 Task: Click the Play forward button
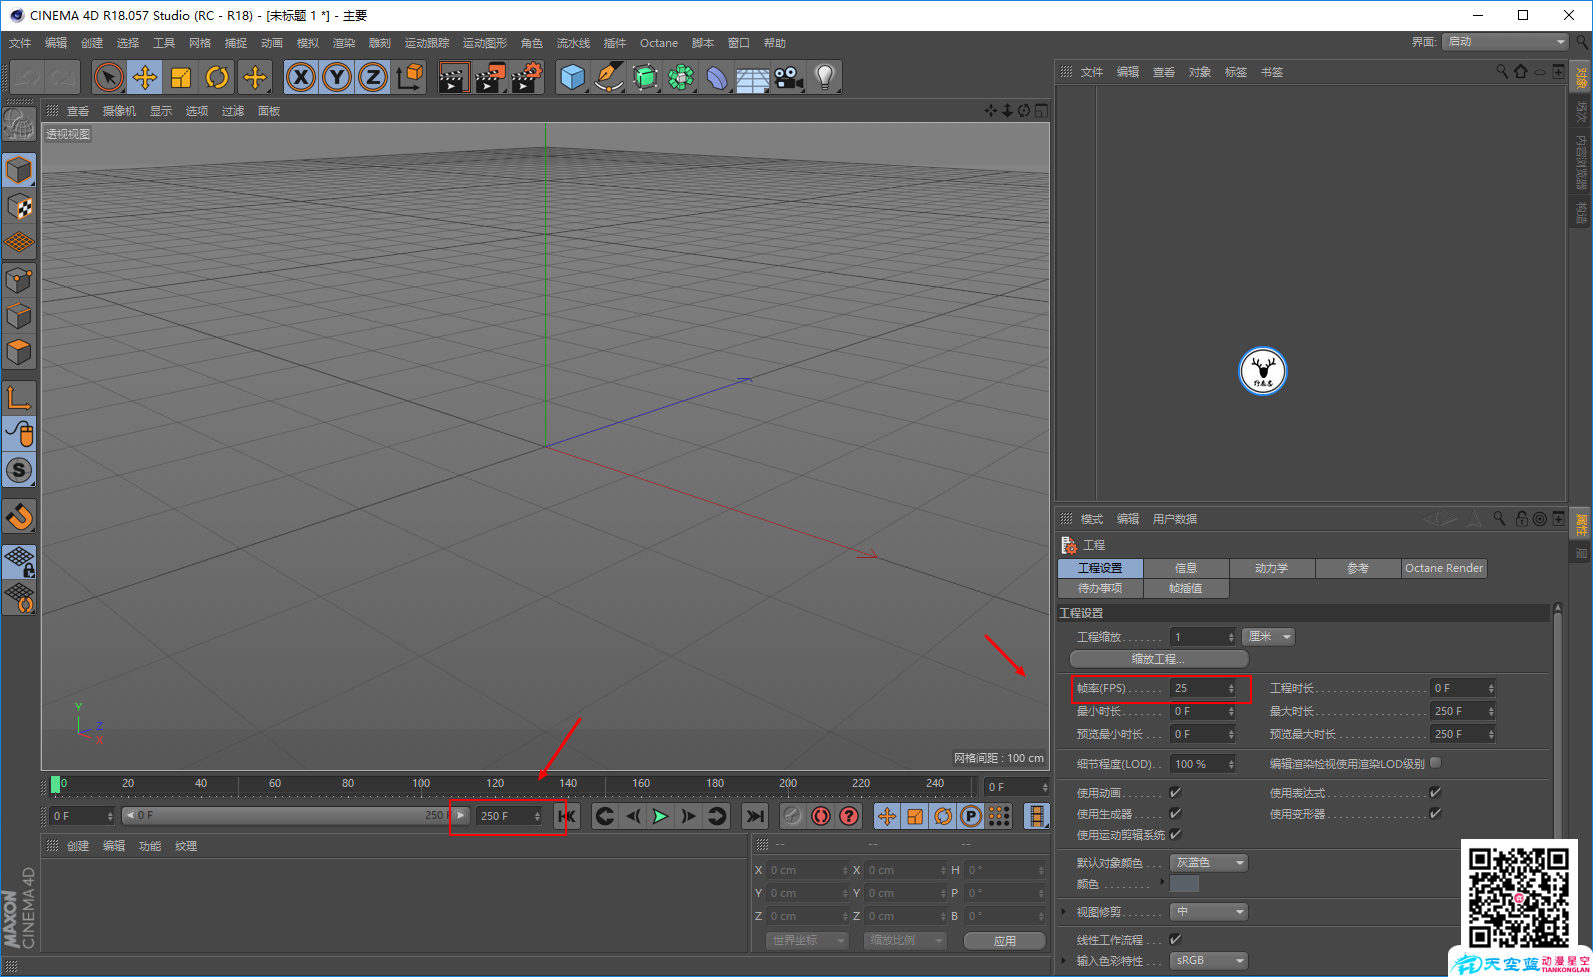[661, 816]
